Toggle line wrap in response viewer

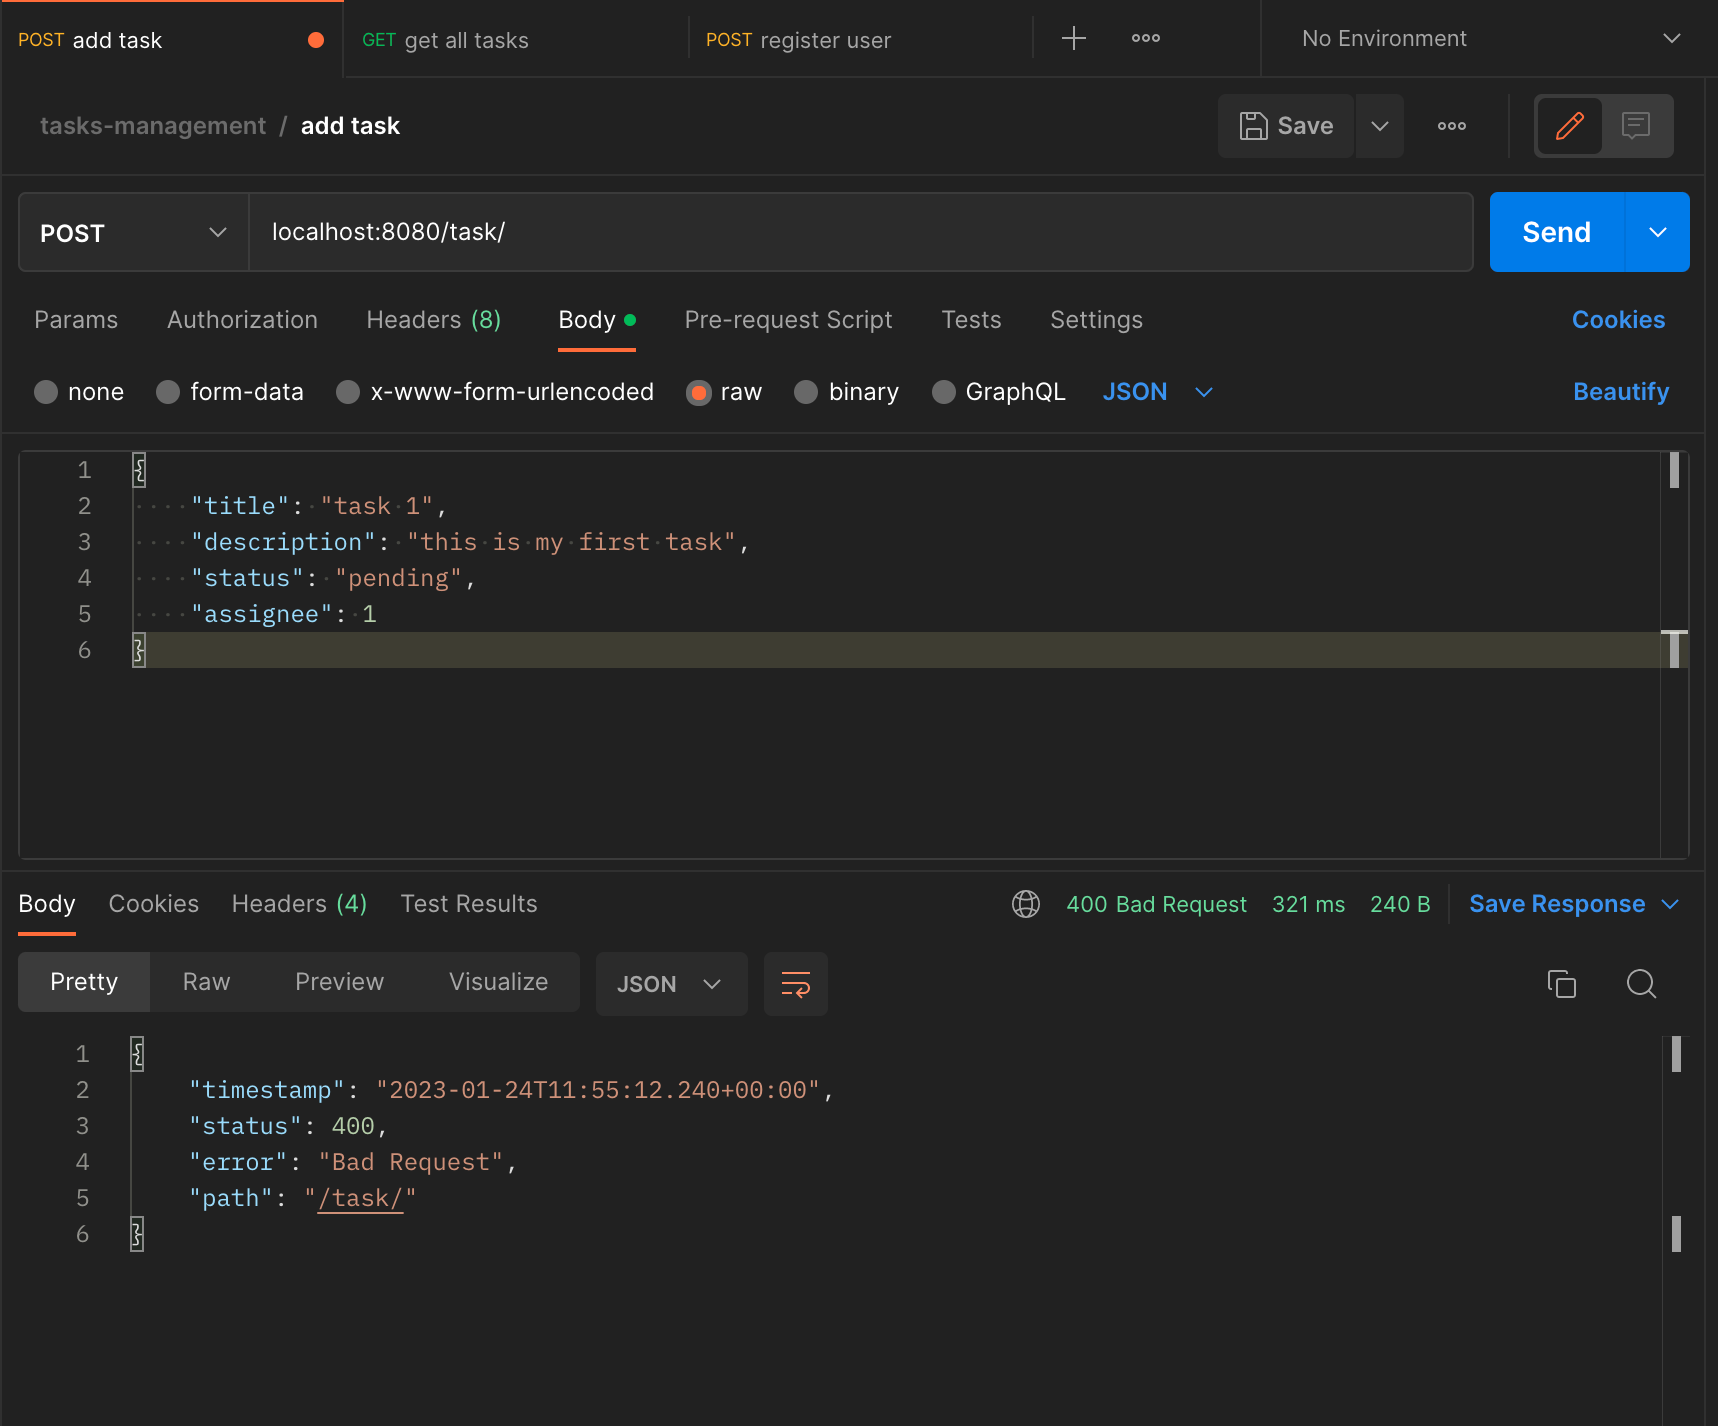pos(795,984)
